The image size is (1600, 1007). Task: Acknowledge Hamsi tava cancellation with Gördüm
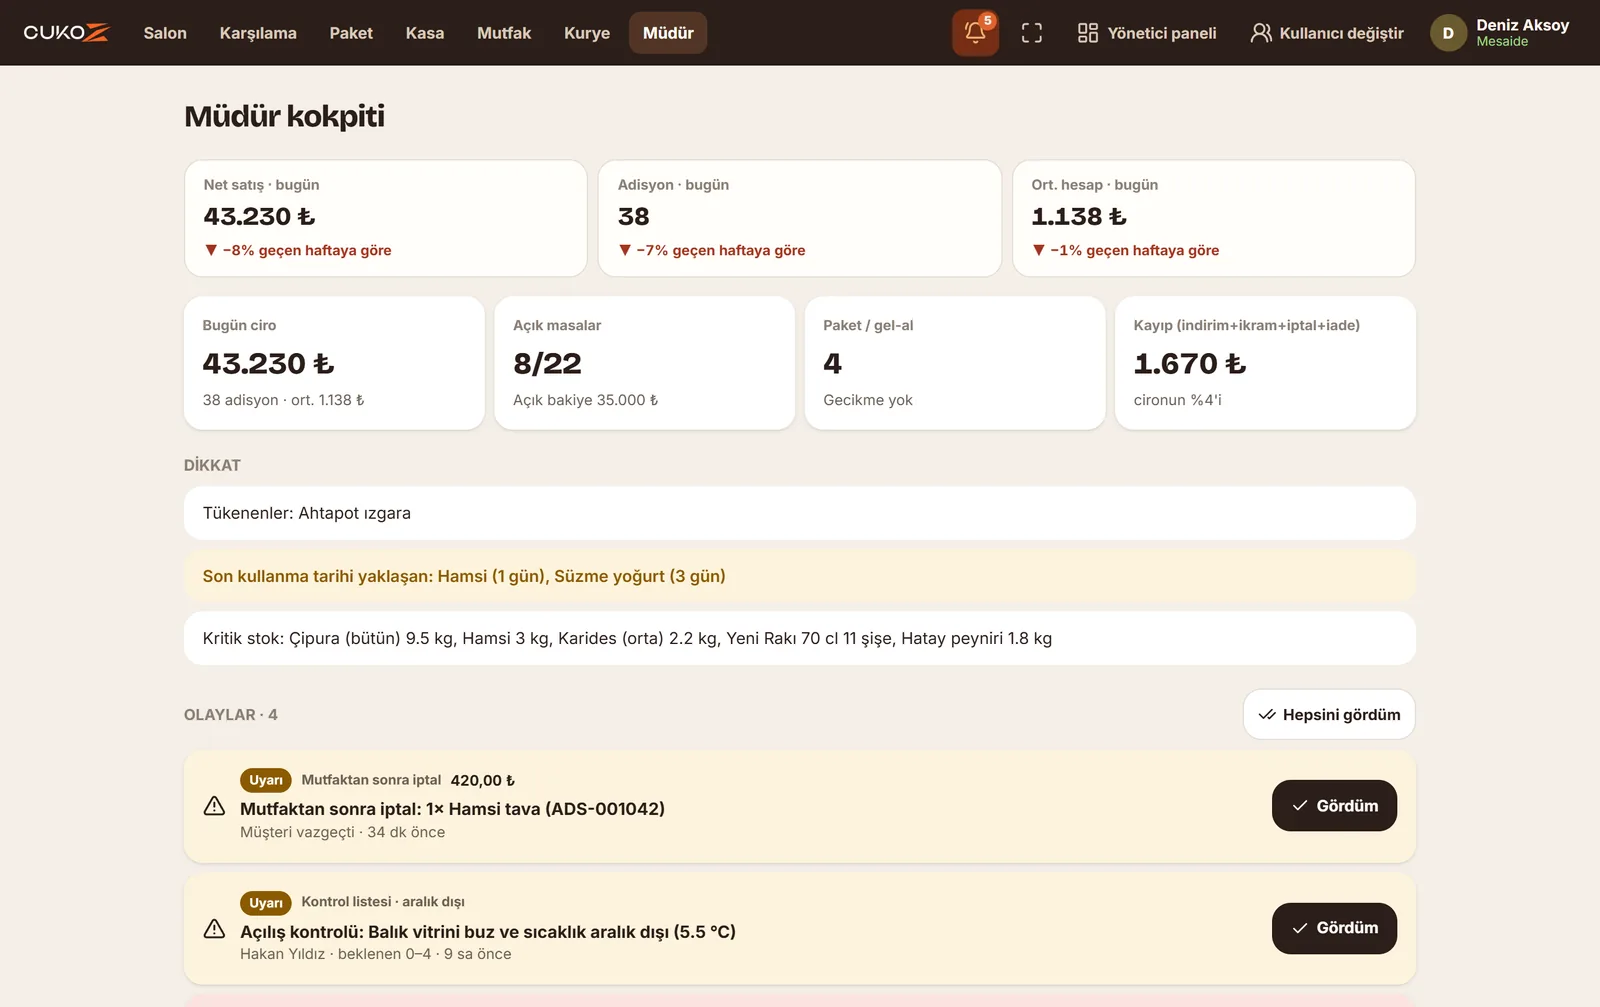1334,806
